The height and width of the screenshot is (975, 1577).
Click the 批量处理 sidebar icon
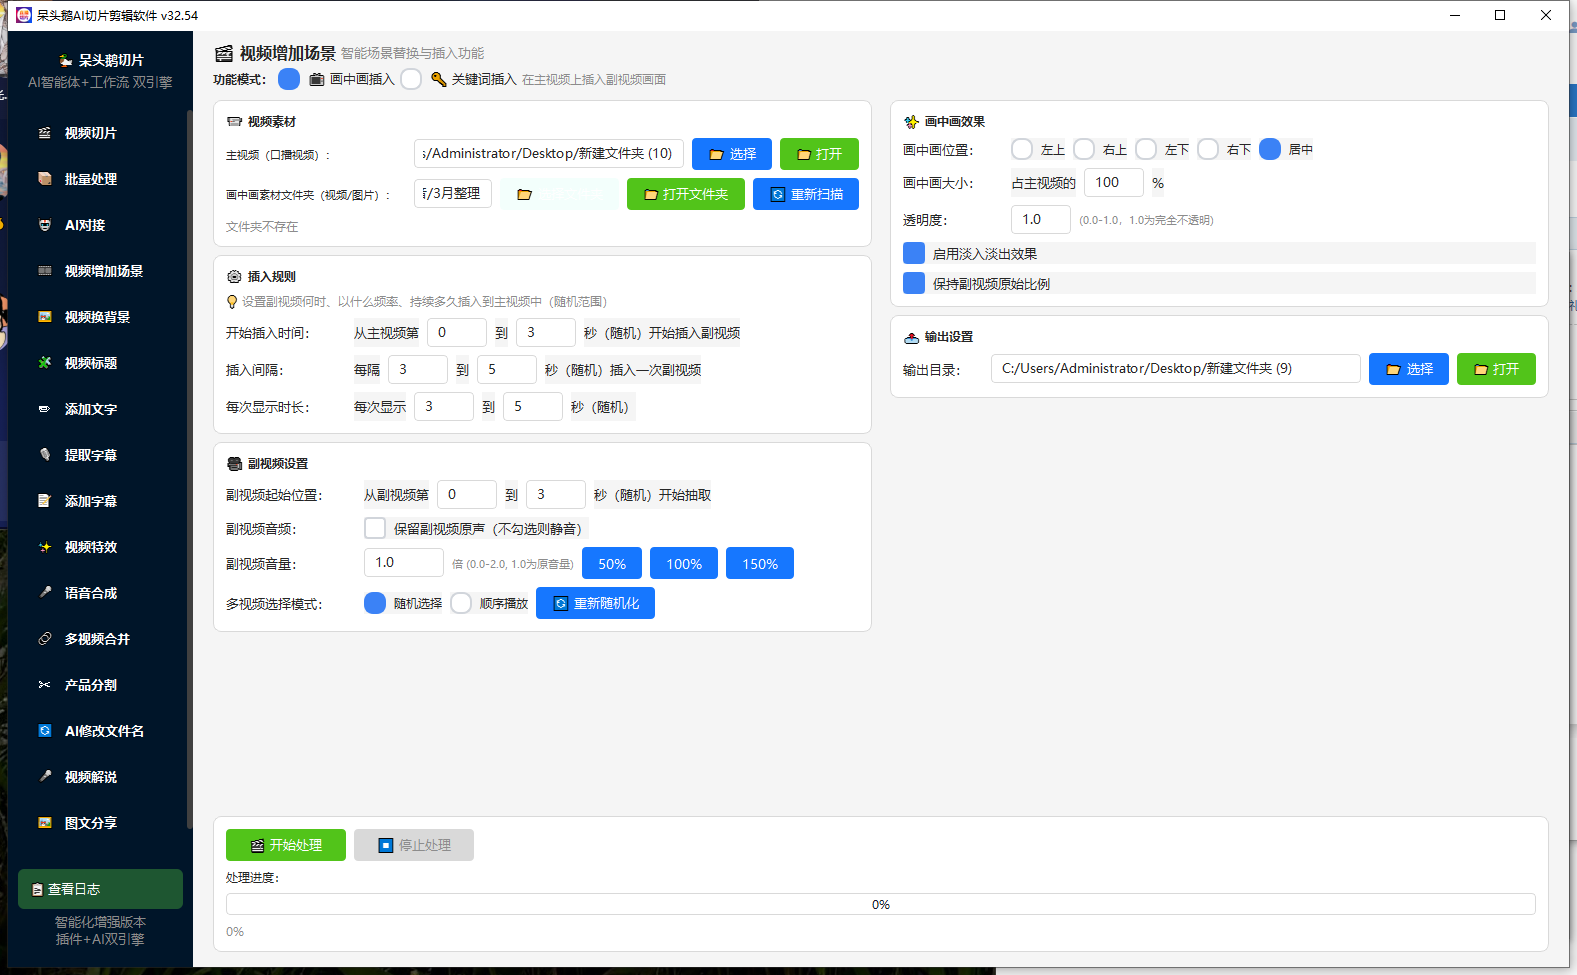(x=44, y=179)
